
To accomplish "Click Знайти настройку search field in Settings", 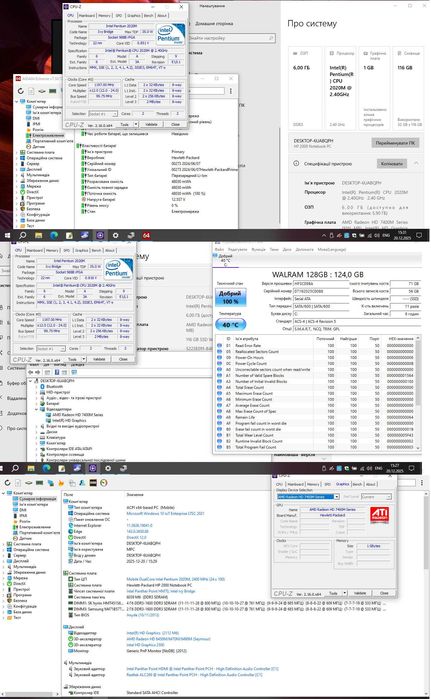I will [x=231, y=38].
